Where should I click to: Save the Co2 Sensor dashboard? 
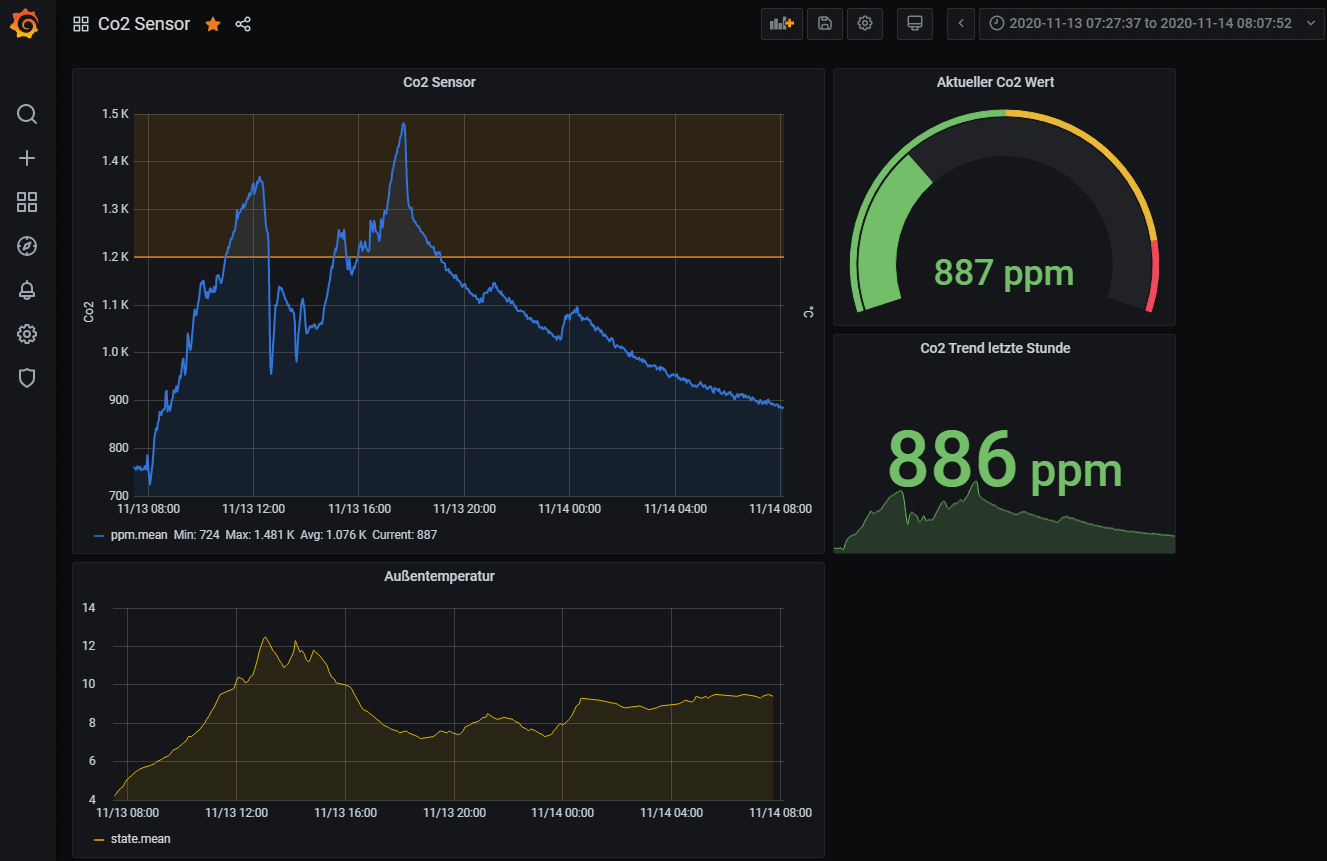coord(824,23)
